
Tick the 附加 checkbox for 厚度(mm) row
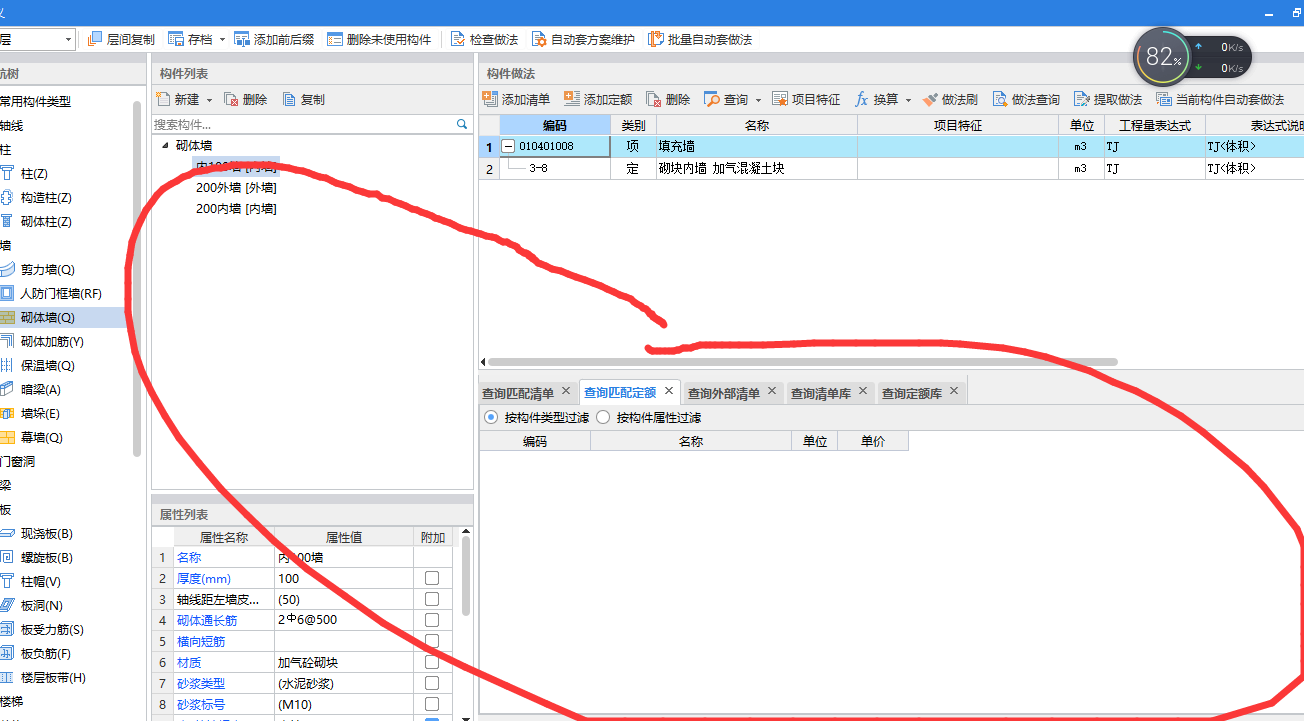(x=432, y=578)
